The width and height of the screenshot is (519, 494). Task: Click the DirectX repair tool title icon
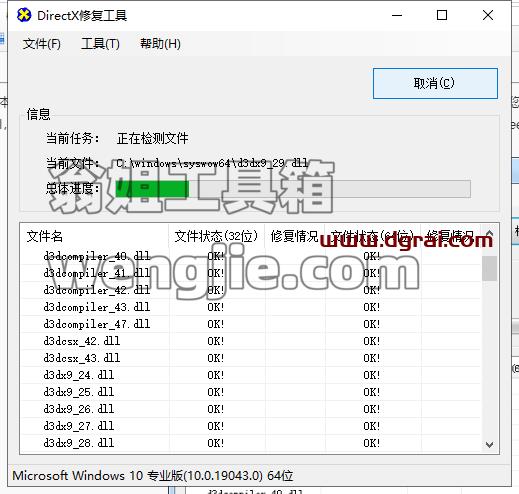pos(24,15)
